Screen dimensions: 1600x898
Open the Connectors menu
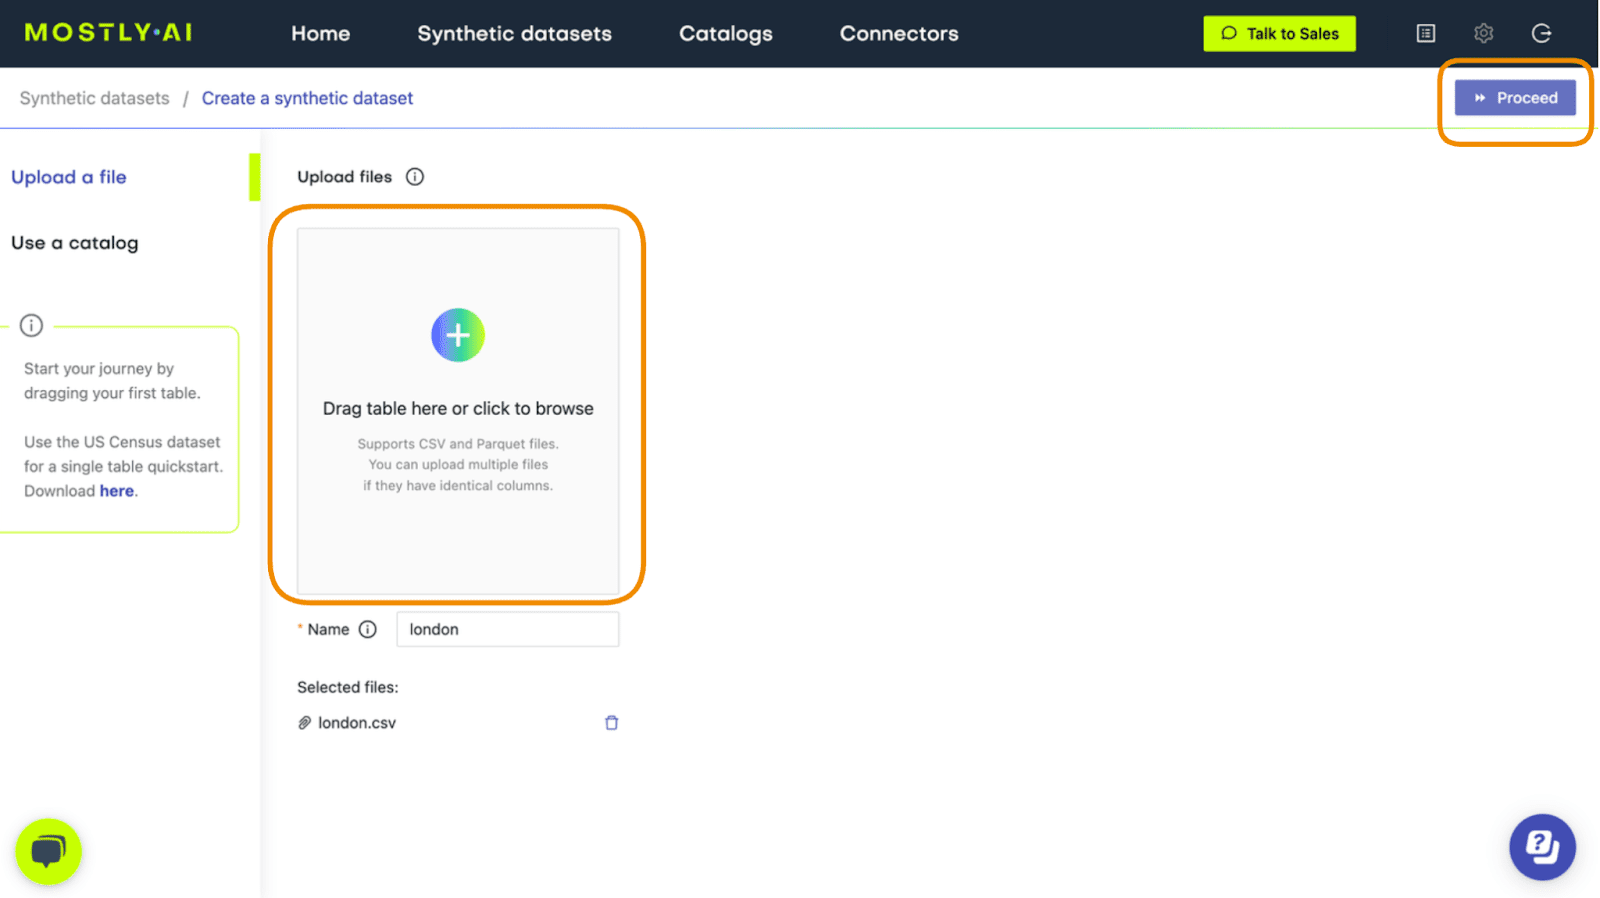pyautogui.click(x=899, y=33)
